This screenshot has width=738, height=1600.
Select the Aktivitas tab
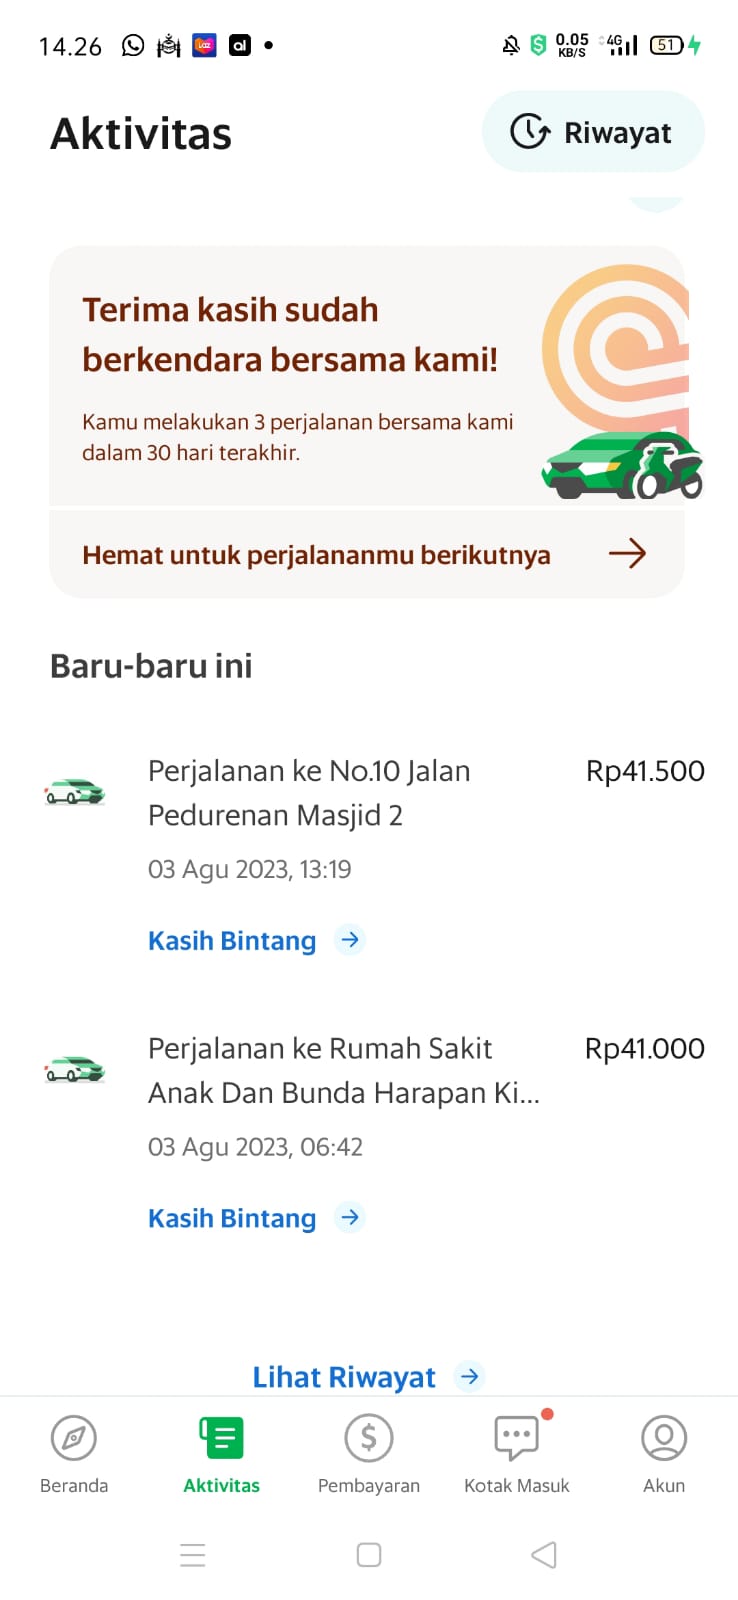221,1454
